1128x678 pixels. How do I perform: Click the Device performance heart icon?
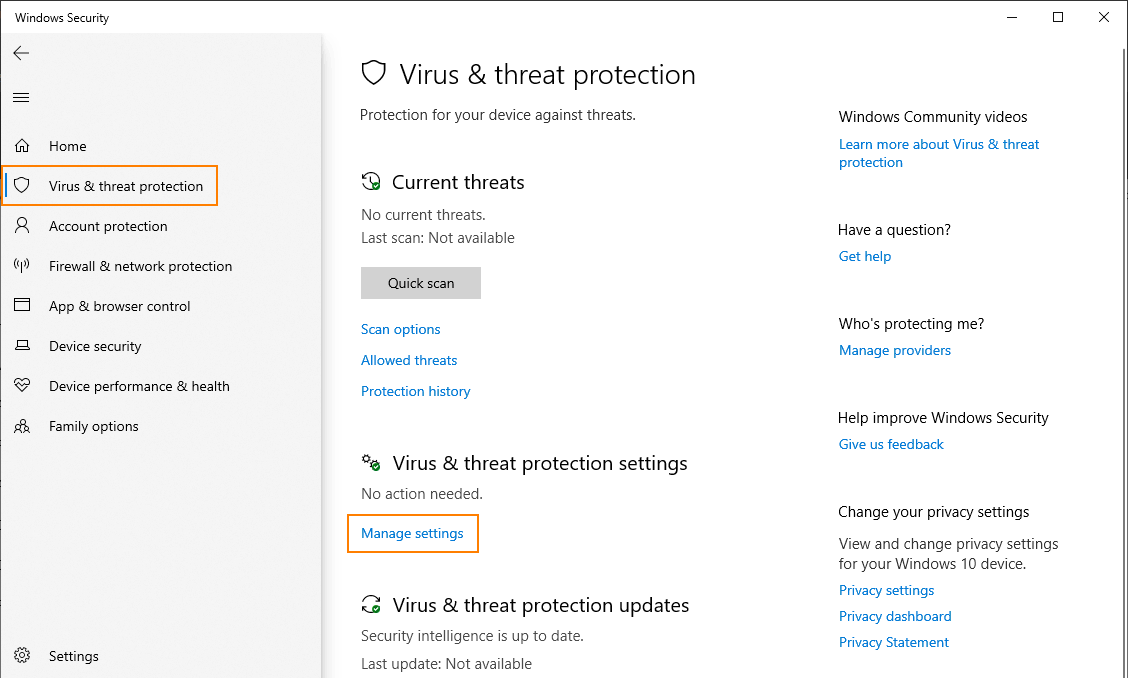(22, 386)
